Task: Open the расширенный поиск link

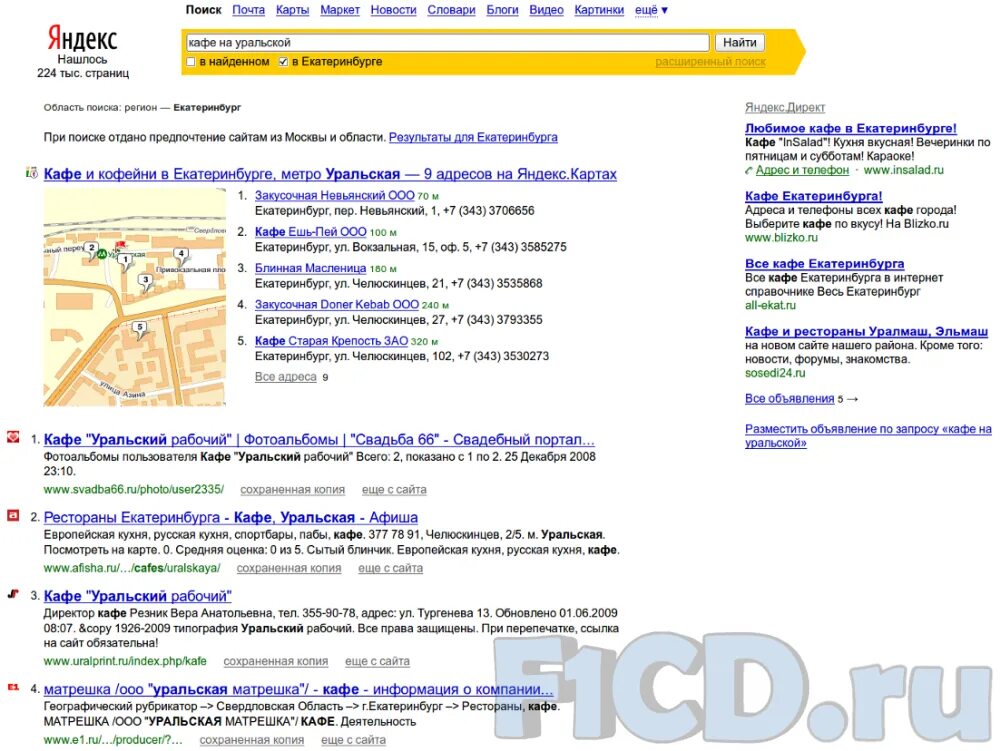Action: coord(710,62)
